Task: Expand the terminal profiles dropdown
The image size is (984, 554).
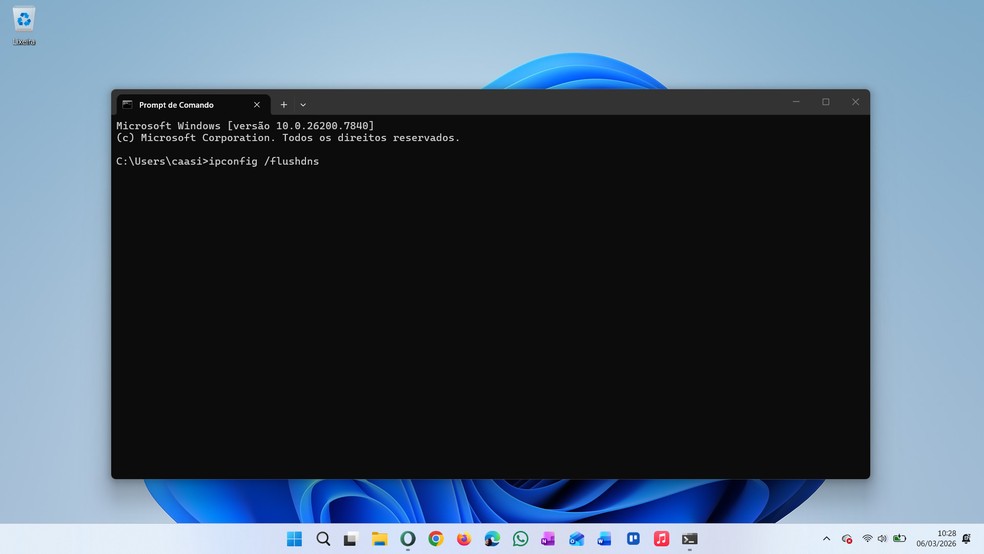Action: coord(303,105)
